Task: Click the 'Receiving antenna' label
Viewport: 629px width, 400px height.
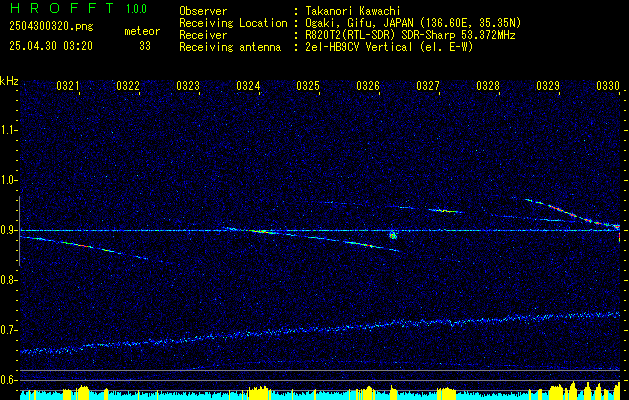Action: click(x=230, y=47)
